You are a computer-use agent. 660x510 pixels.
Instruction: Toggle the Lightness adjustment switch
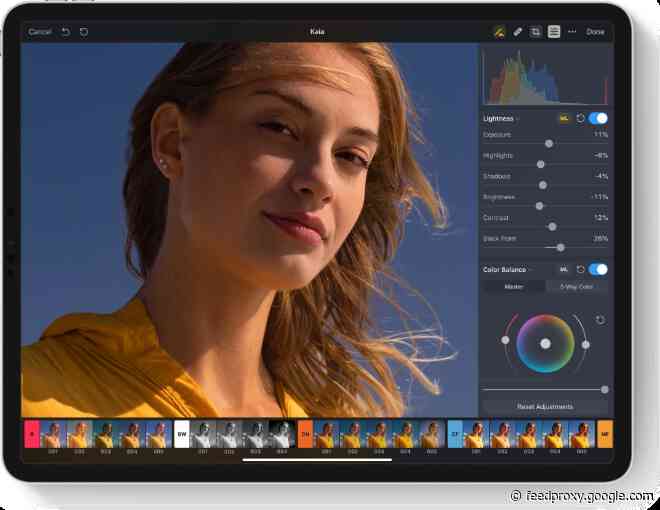tap(598, 119)
